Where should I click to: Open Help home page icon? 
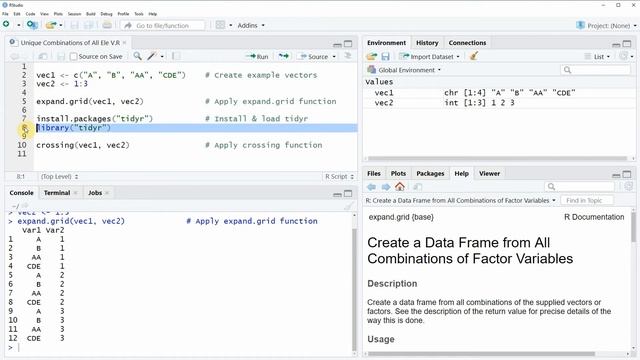[400, 187]
